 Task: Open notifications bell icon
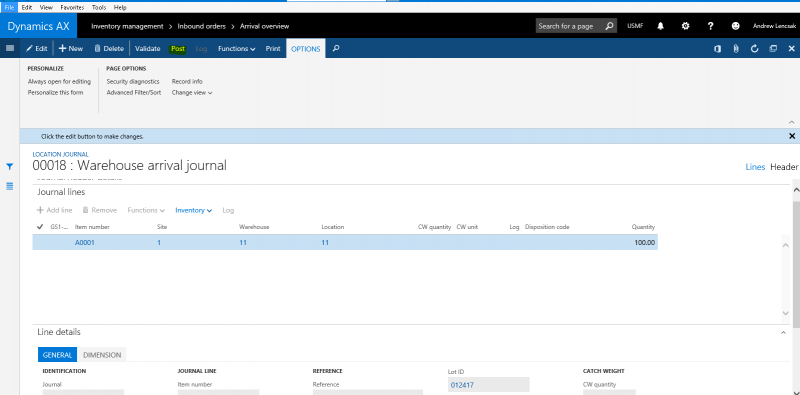pos(660,26)
